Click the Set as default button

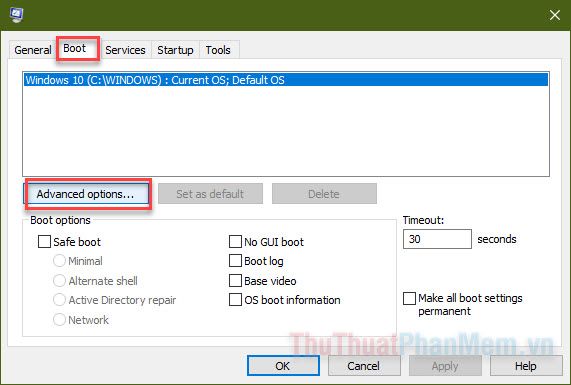[210, 194]
